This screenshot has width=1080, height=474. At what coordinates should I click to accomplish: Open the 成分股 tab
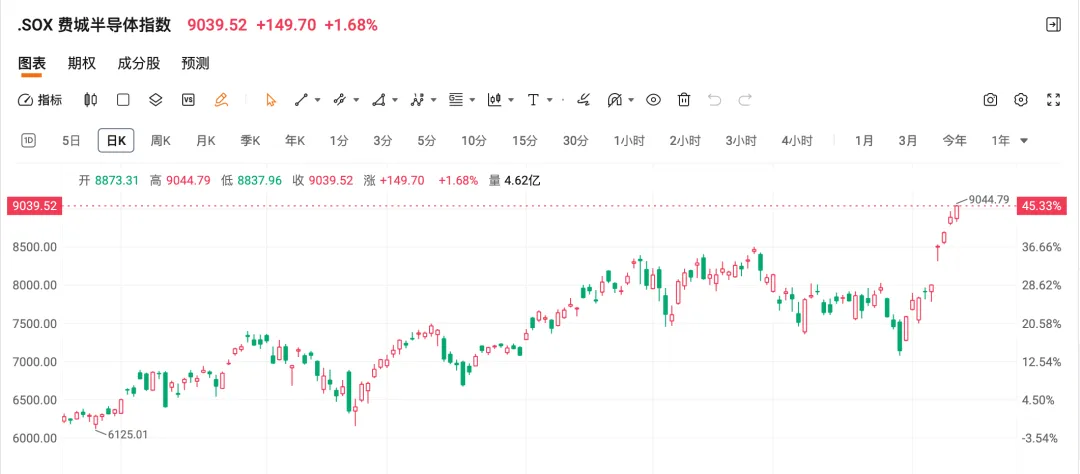tap(139, 63)
